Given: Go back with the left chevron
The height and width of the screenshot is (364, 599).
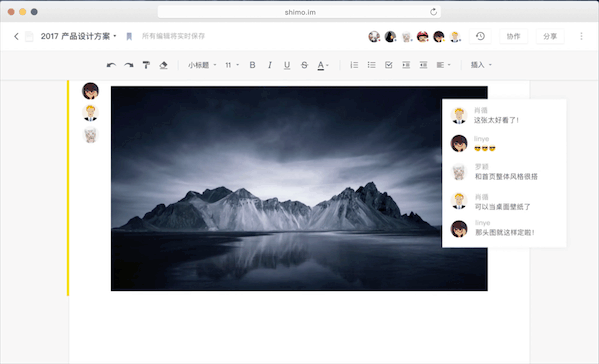Looking at the screenshot, I should coord(16,36).
